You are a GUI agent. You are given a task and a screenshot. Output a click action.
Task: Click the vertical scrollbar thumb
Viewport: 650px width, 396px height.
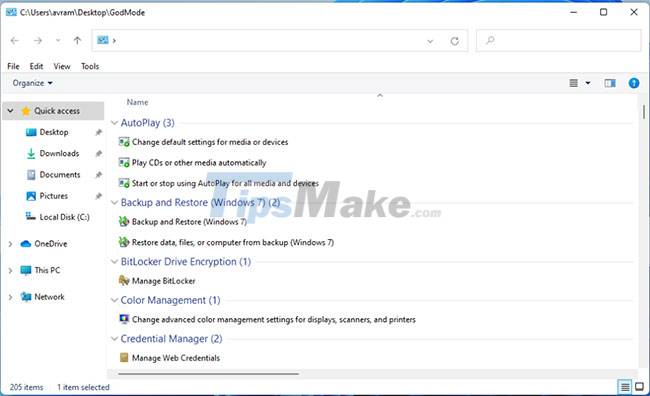tap(644, 112)
